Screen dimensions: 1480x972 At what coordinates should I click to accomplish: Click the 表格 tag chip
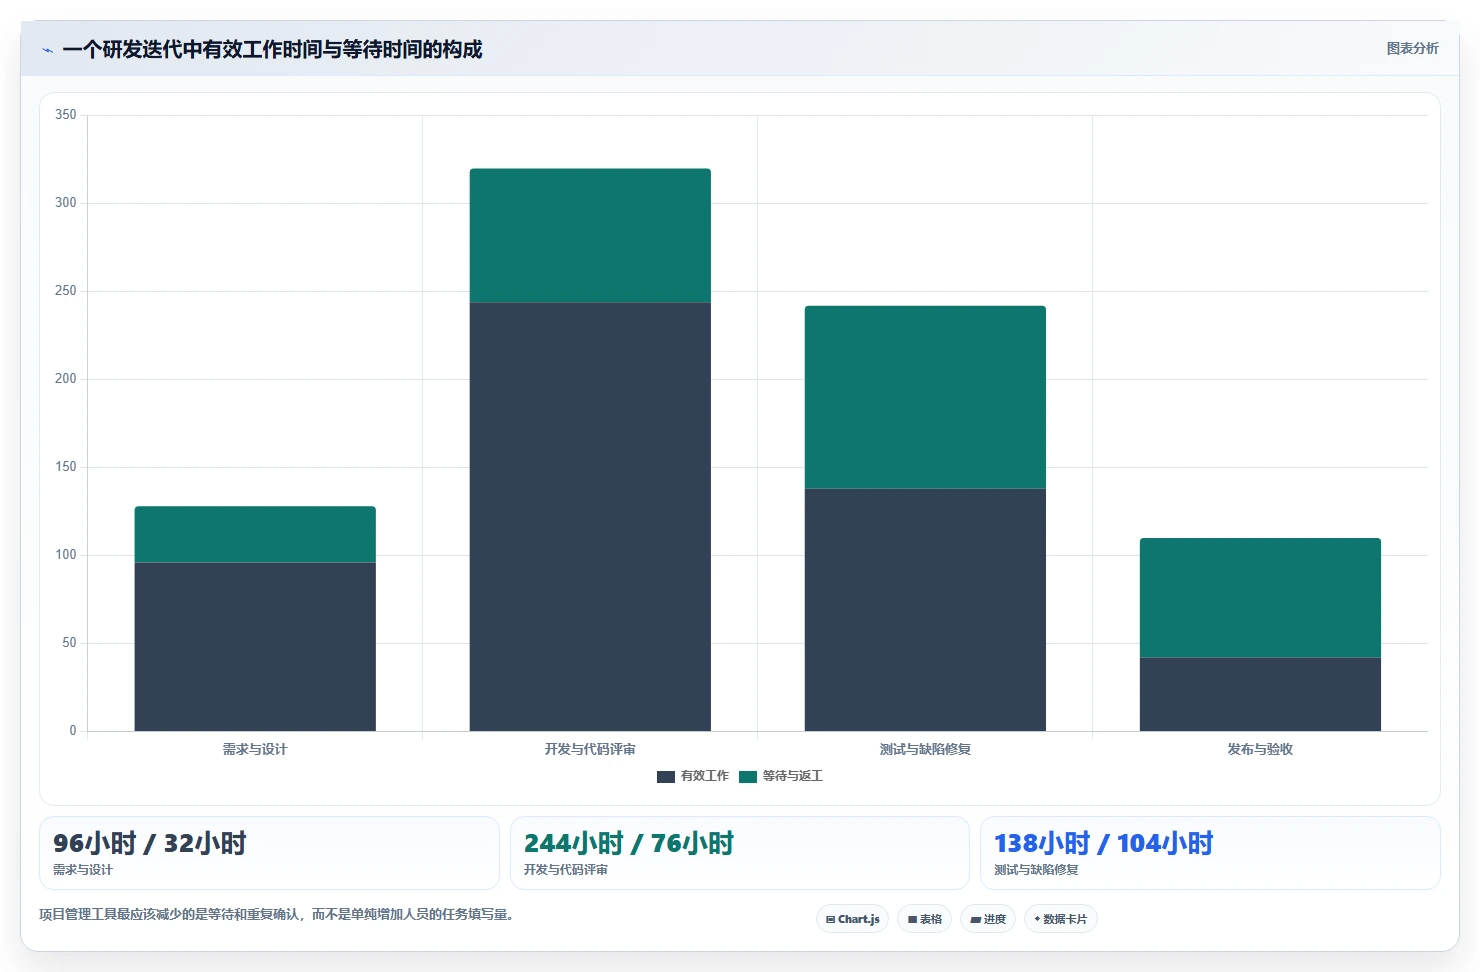[924, 919]
